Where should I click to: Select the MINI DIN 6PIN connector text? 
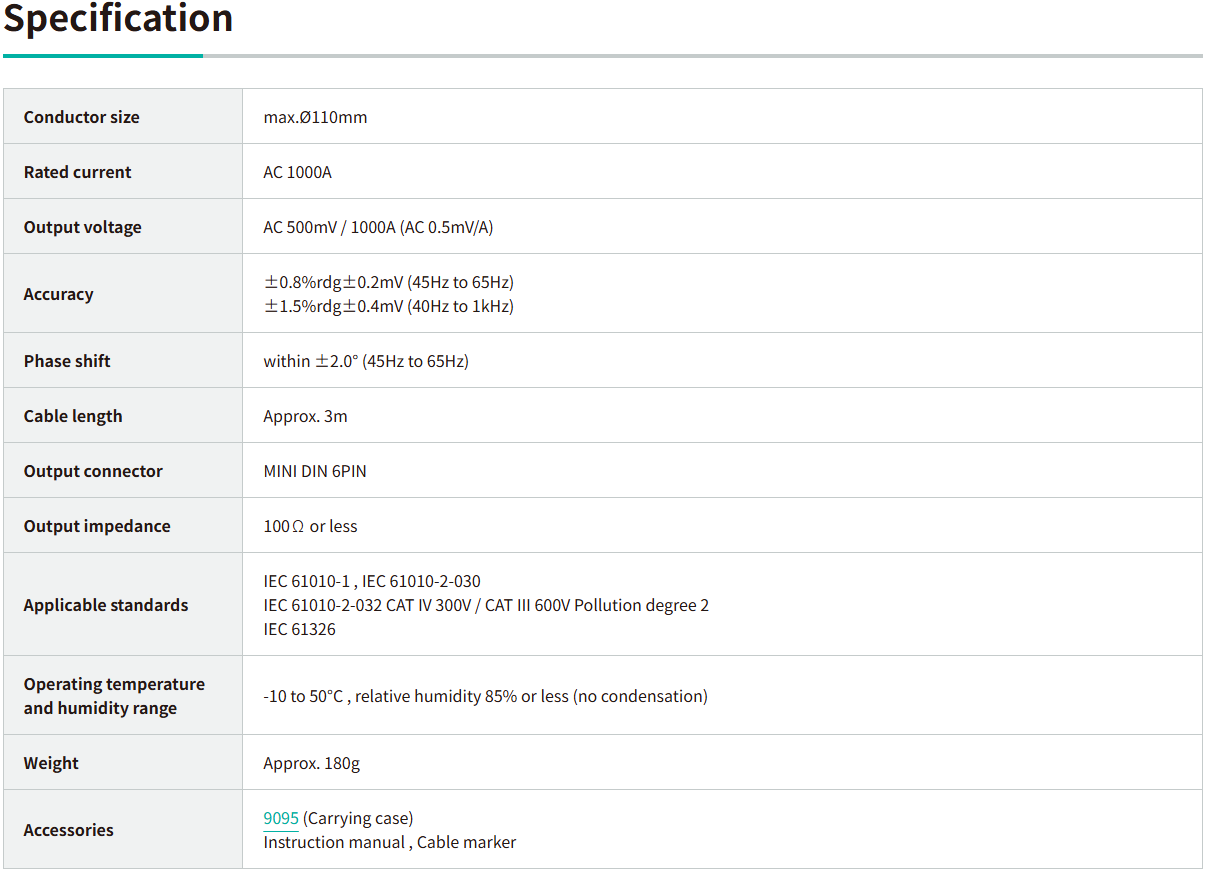[x=315, y=471]
